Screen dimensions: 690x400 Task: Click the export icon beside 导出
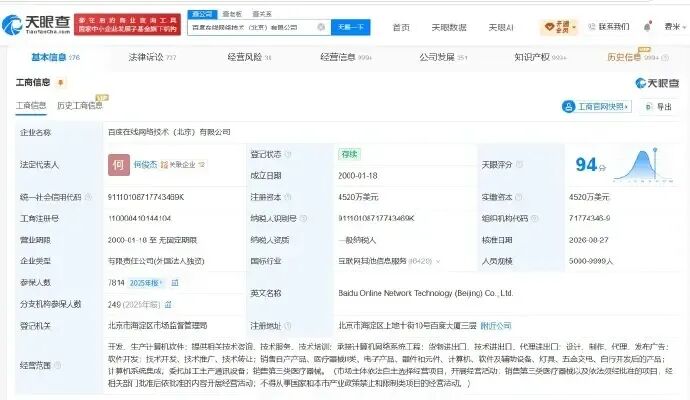[649, 106]
